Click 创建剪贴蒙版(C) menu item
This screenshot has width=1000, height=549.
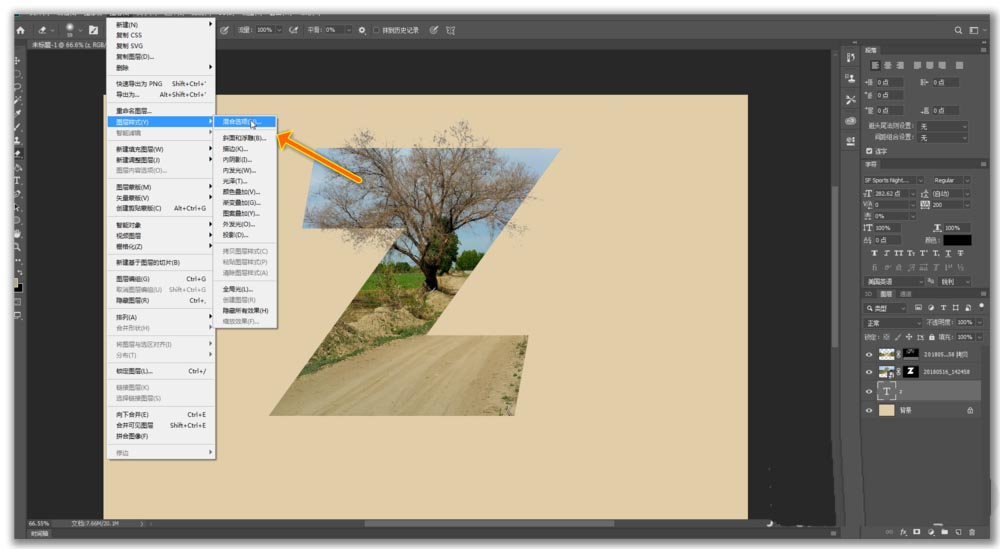(161, 208)
